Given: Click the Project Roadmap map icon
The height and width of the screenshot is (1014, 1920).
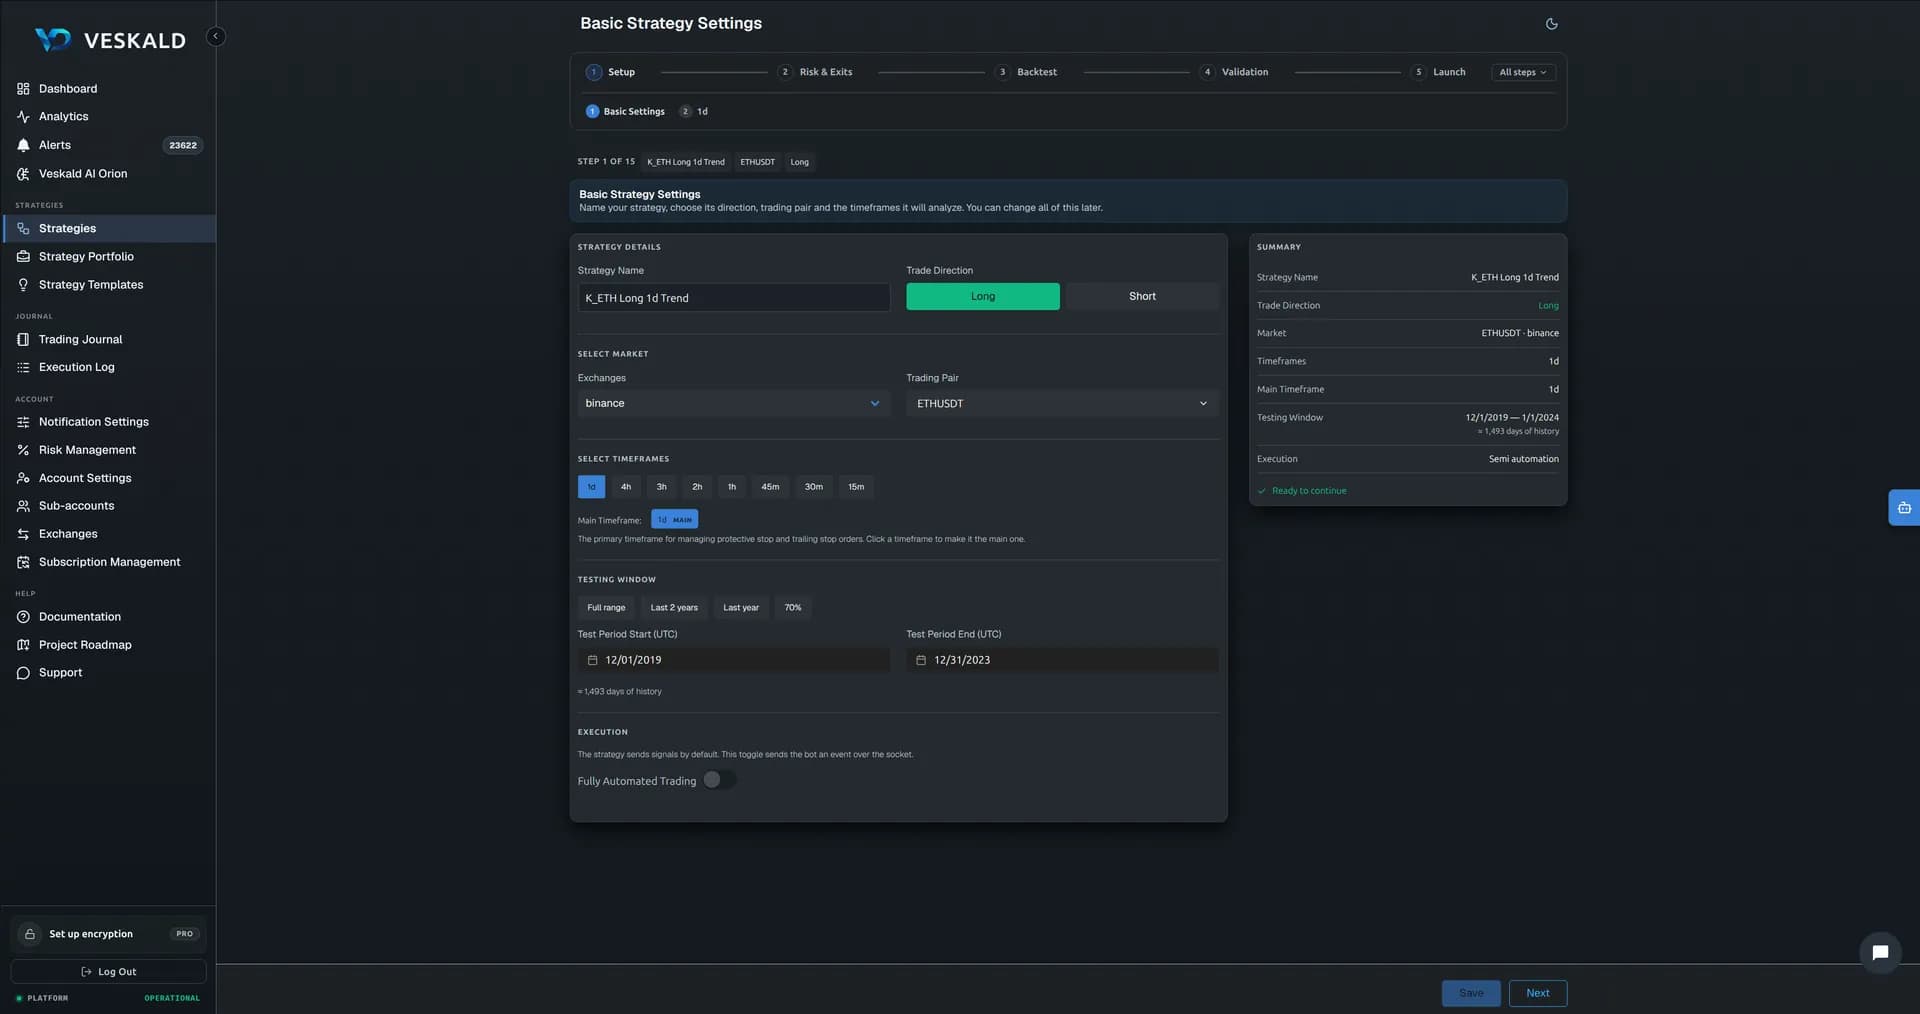Looking at the screenshot, I should click(x=23, y=645).
